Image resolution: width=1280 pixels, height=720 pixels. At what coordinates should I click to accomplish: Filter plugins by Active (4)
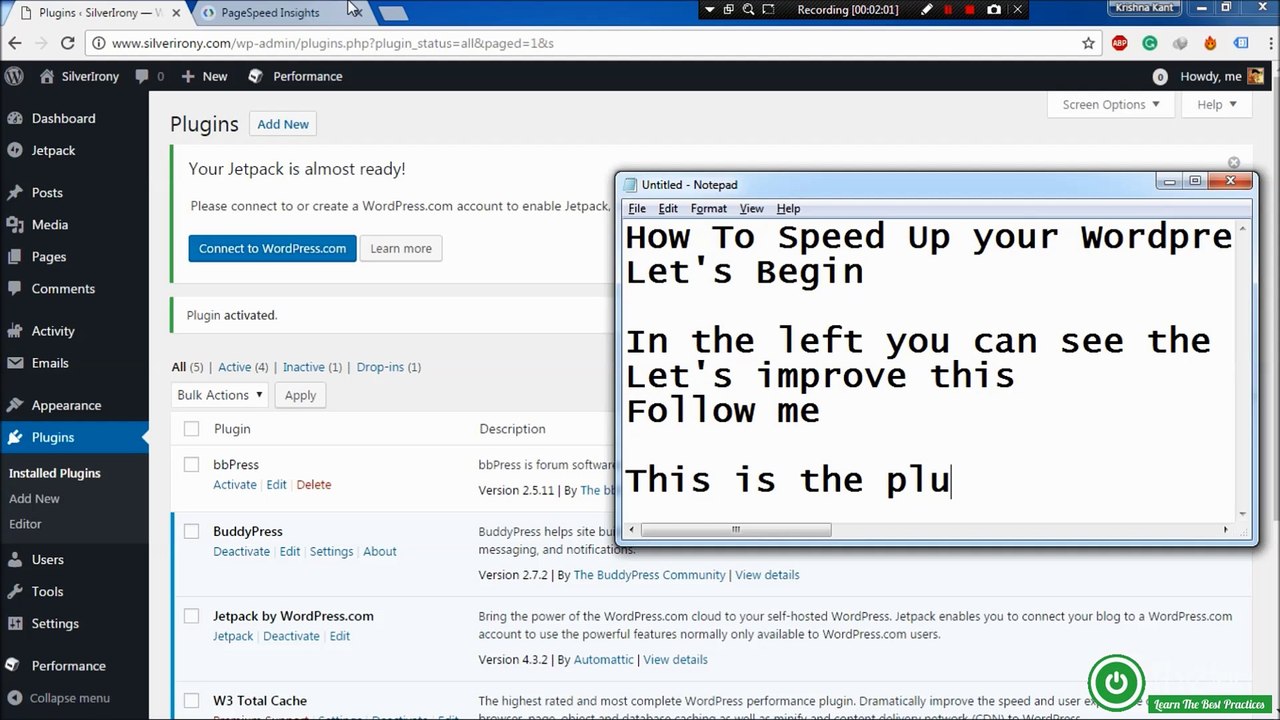243,367
